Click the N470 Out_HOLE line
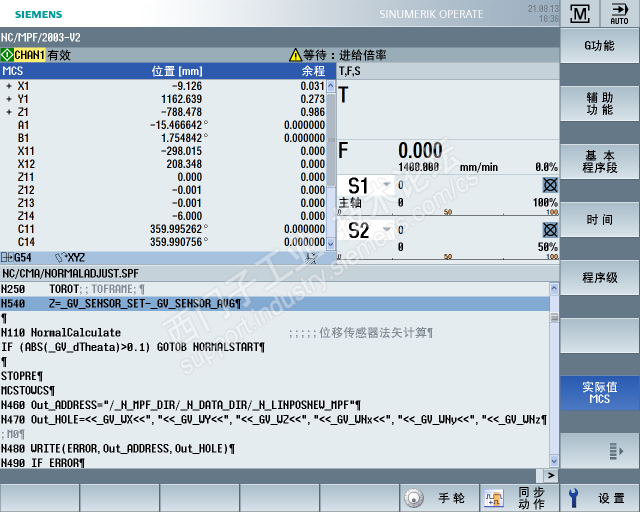Viewport: 640px width, 512px height. click(274, 420)
